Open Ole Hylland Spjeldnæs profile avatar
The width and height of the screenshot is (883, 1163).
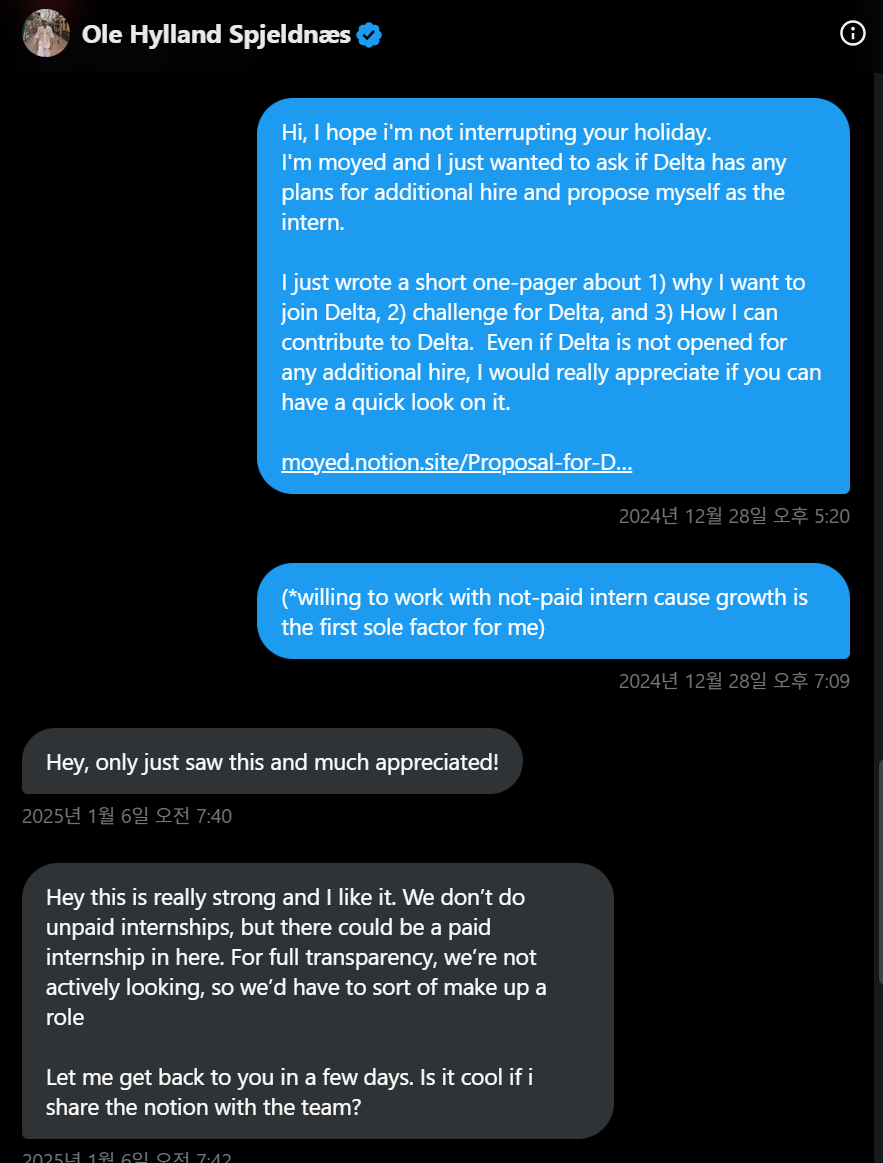coord(45,33)
